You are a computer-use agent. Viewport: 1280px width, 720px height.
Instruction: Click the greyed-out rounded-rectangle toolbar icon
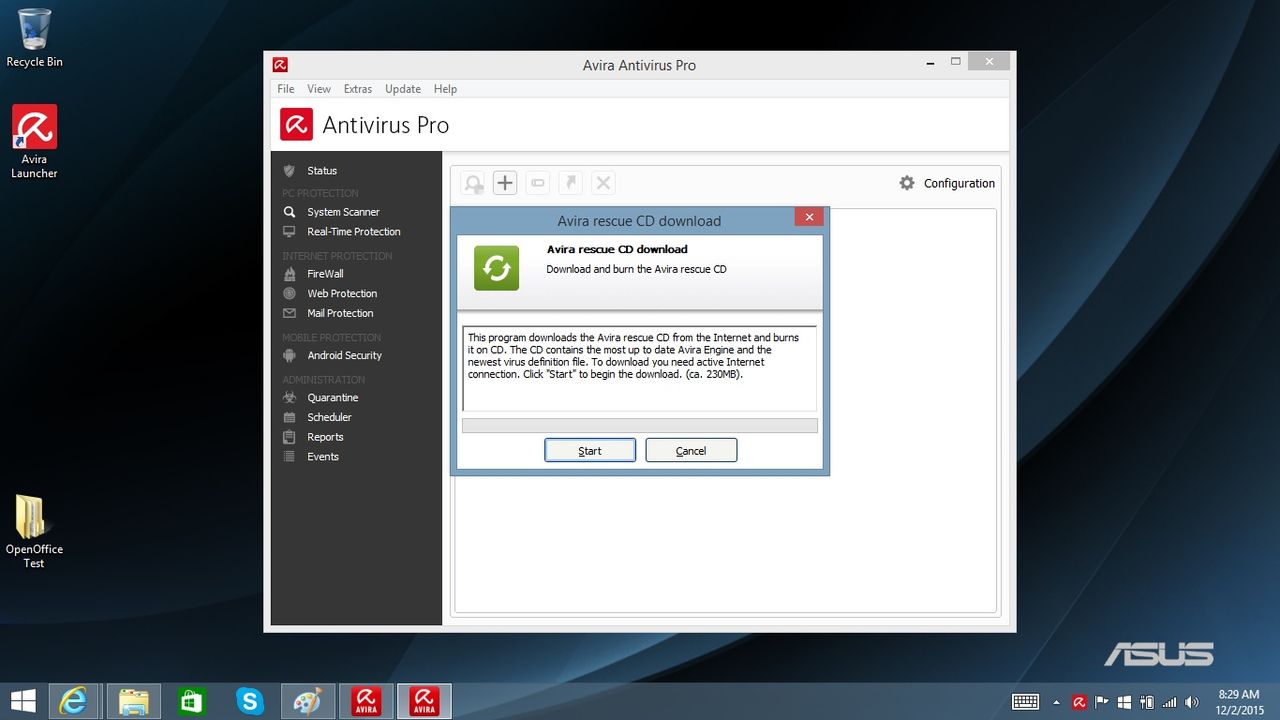[538, 183]
